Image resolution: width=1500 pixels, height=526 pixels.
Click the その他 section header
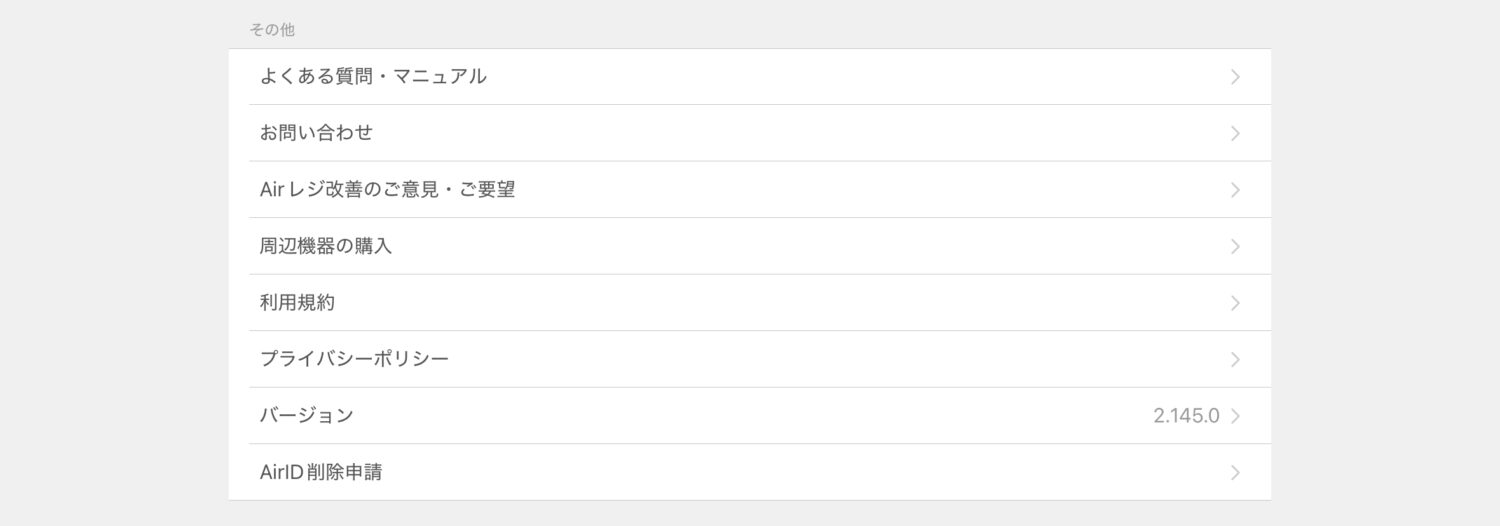(272, 30)
